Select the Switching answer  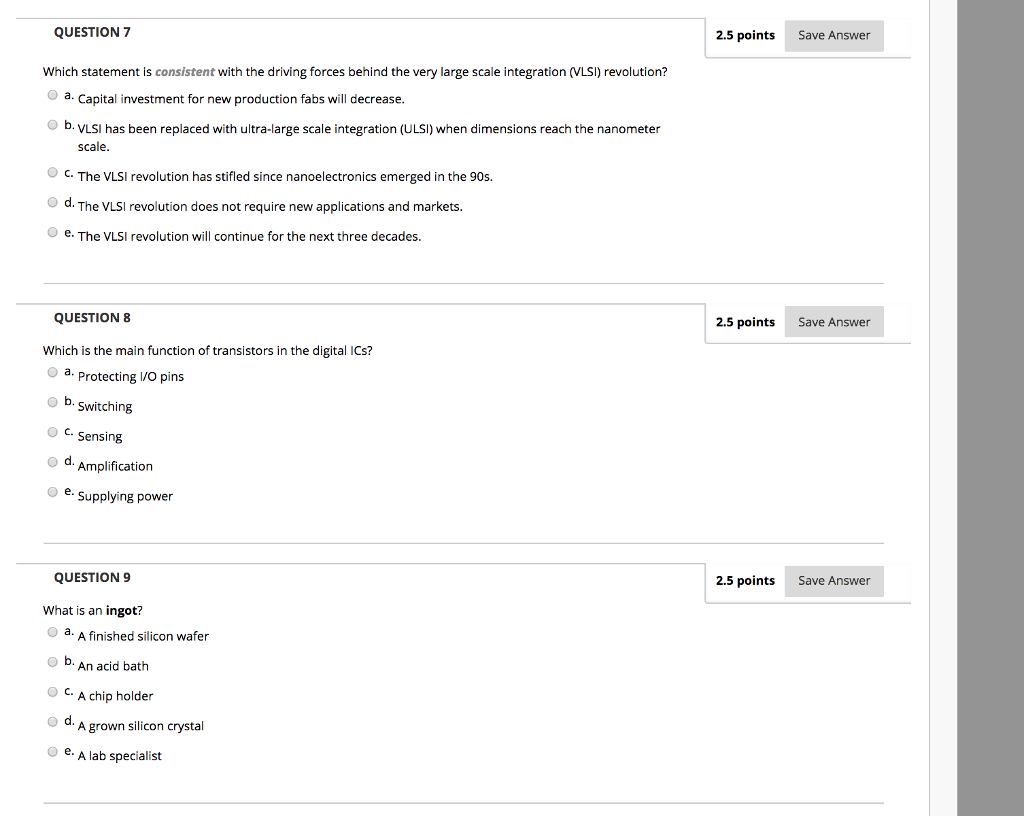point(52,403)
